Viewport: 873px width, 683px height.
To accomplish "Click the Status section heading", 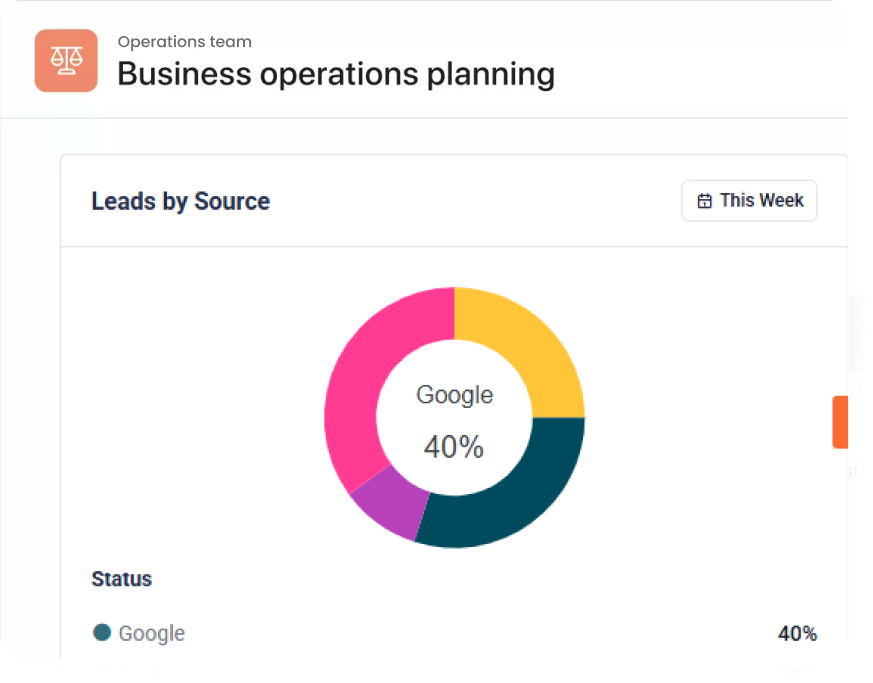I will click(x=121, y=579).
